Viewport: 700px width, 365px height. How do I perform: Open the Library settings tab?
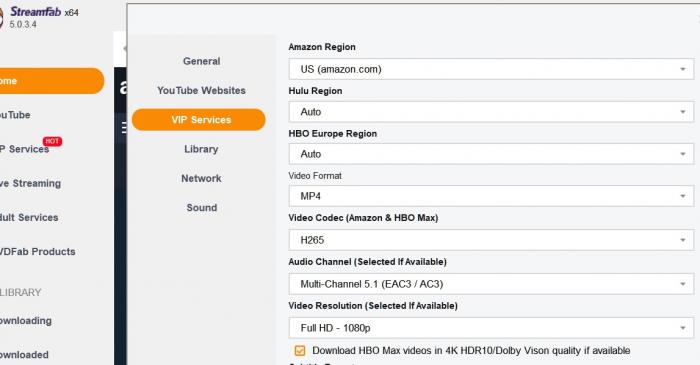click(201, 149)
